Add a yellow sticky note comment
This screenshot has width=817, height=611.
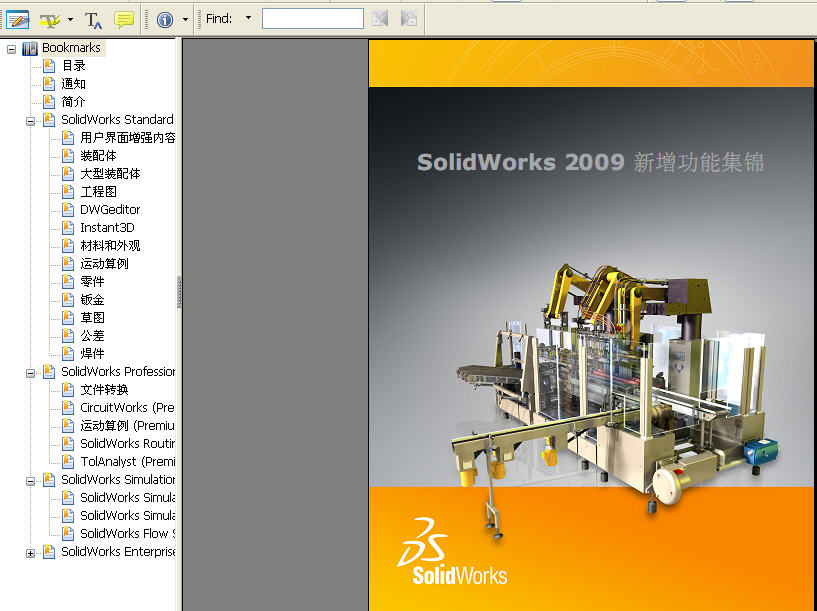(124, 20)
